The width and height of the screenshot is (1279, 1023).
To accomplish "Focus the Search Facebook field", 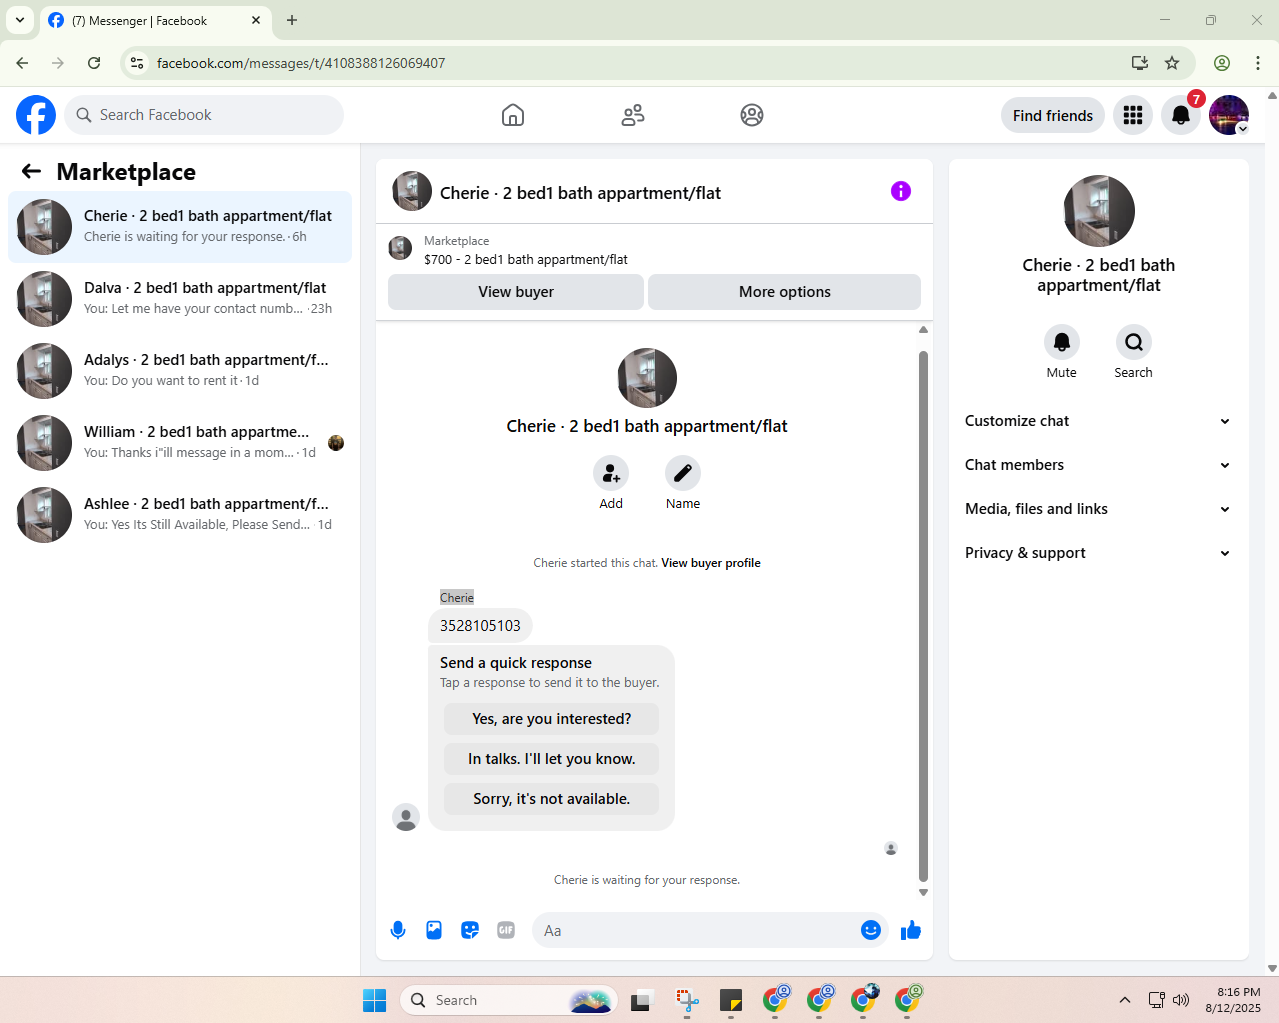I will (204, 115).
